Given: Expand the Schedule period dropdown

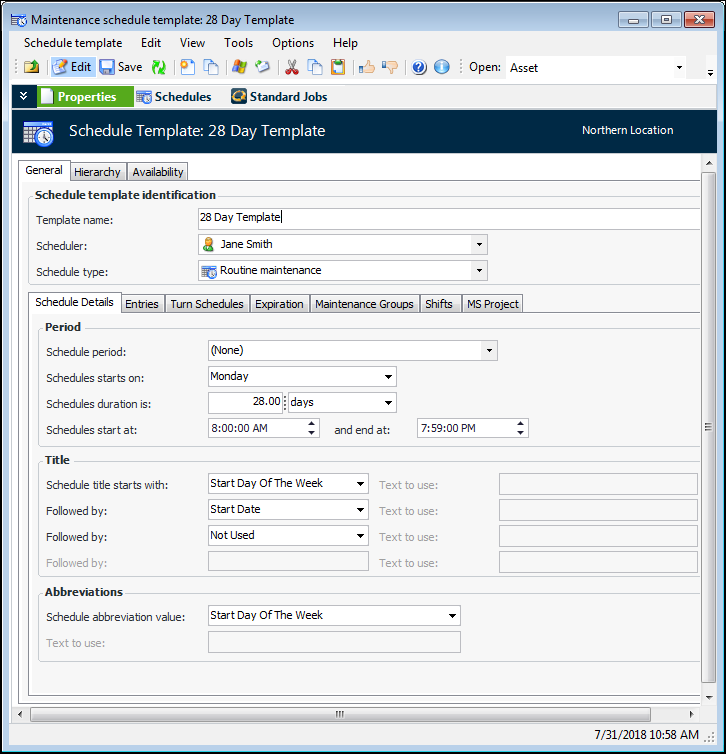Looking at the screenshot, I should [x=488, y=351].
